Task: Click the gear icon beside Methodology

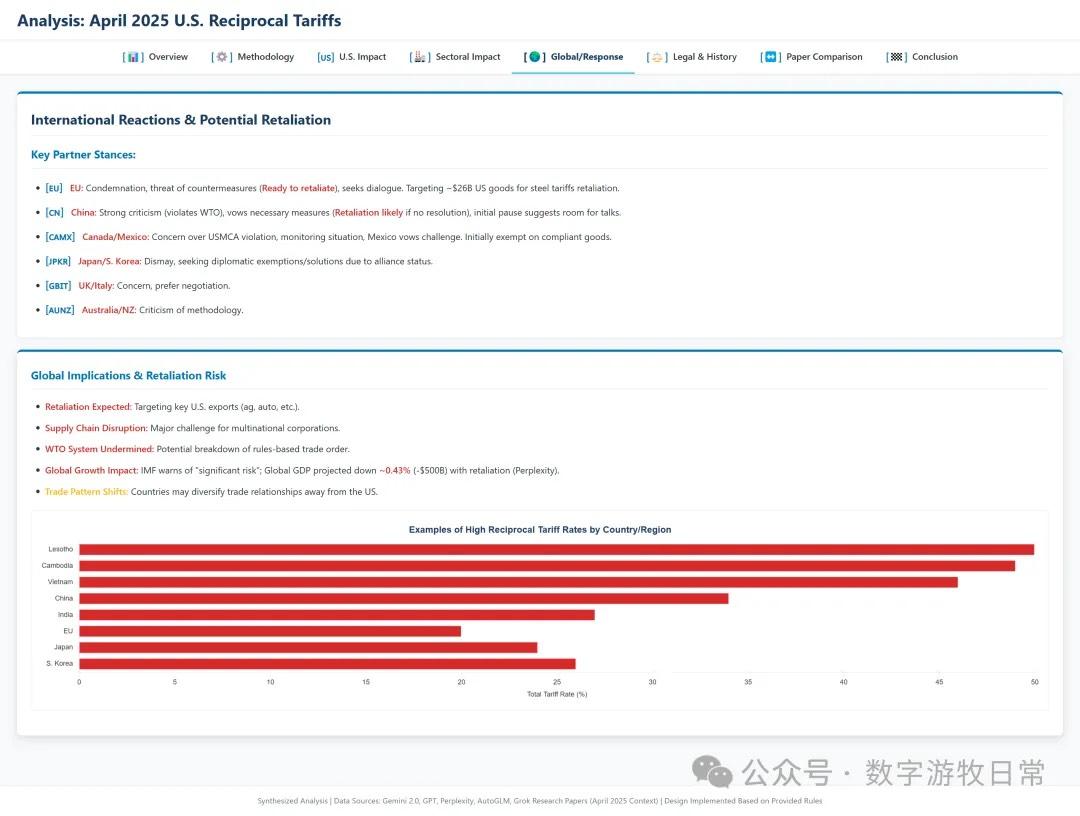Action: click(x=222, y=57)
